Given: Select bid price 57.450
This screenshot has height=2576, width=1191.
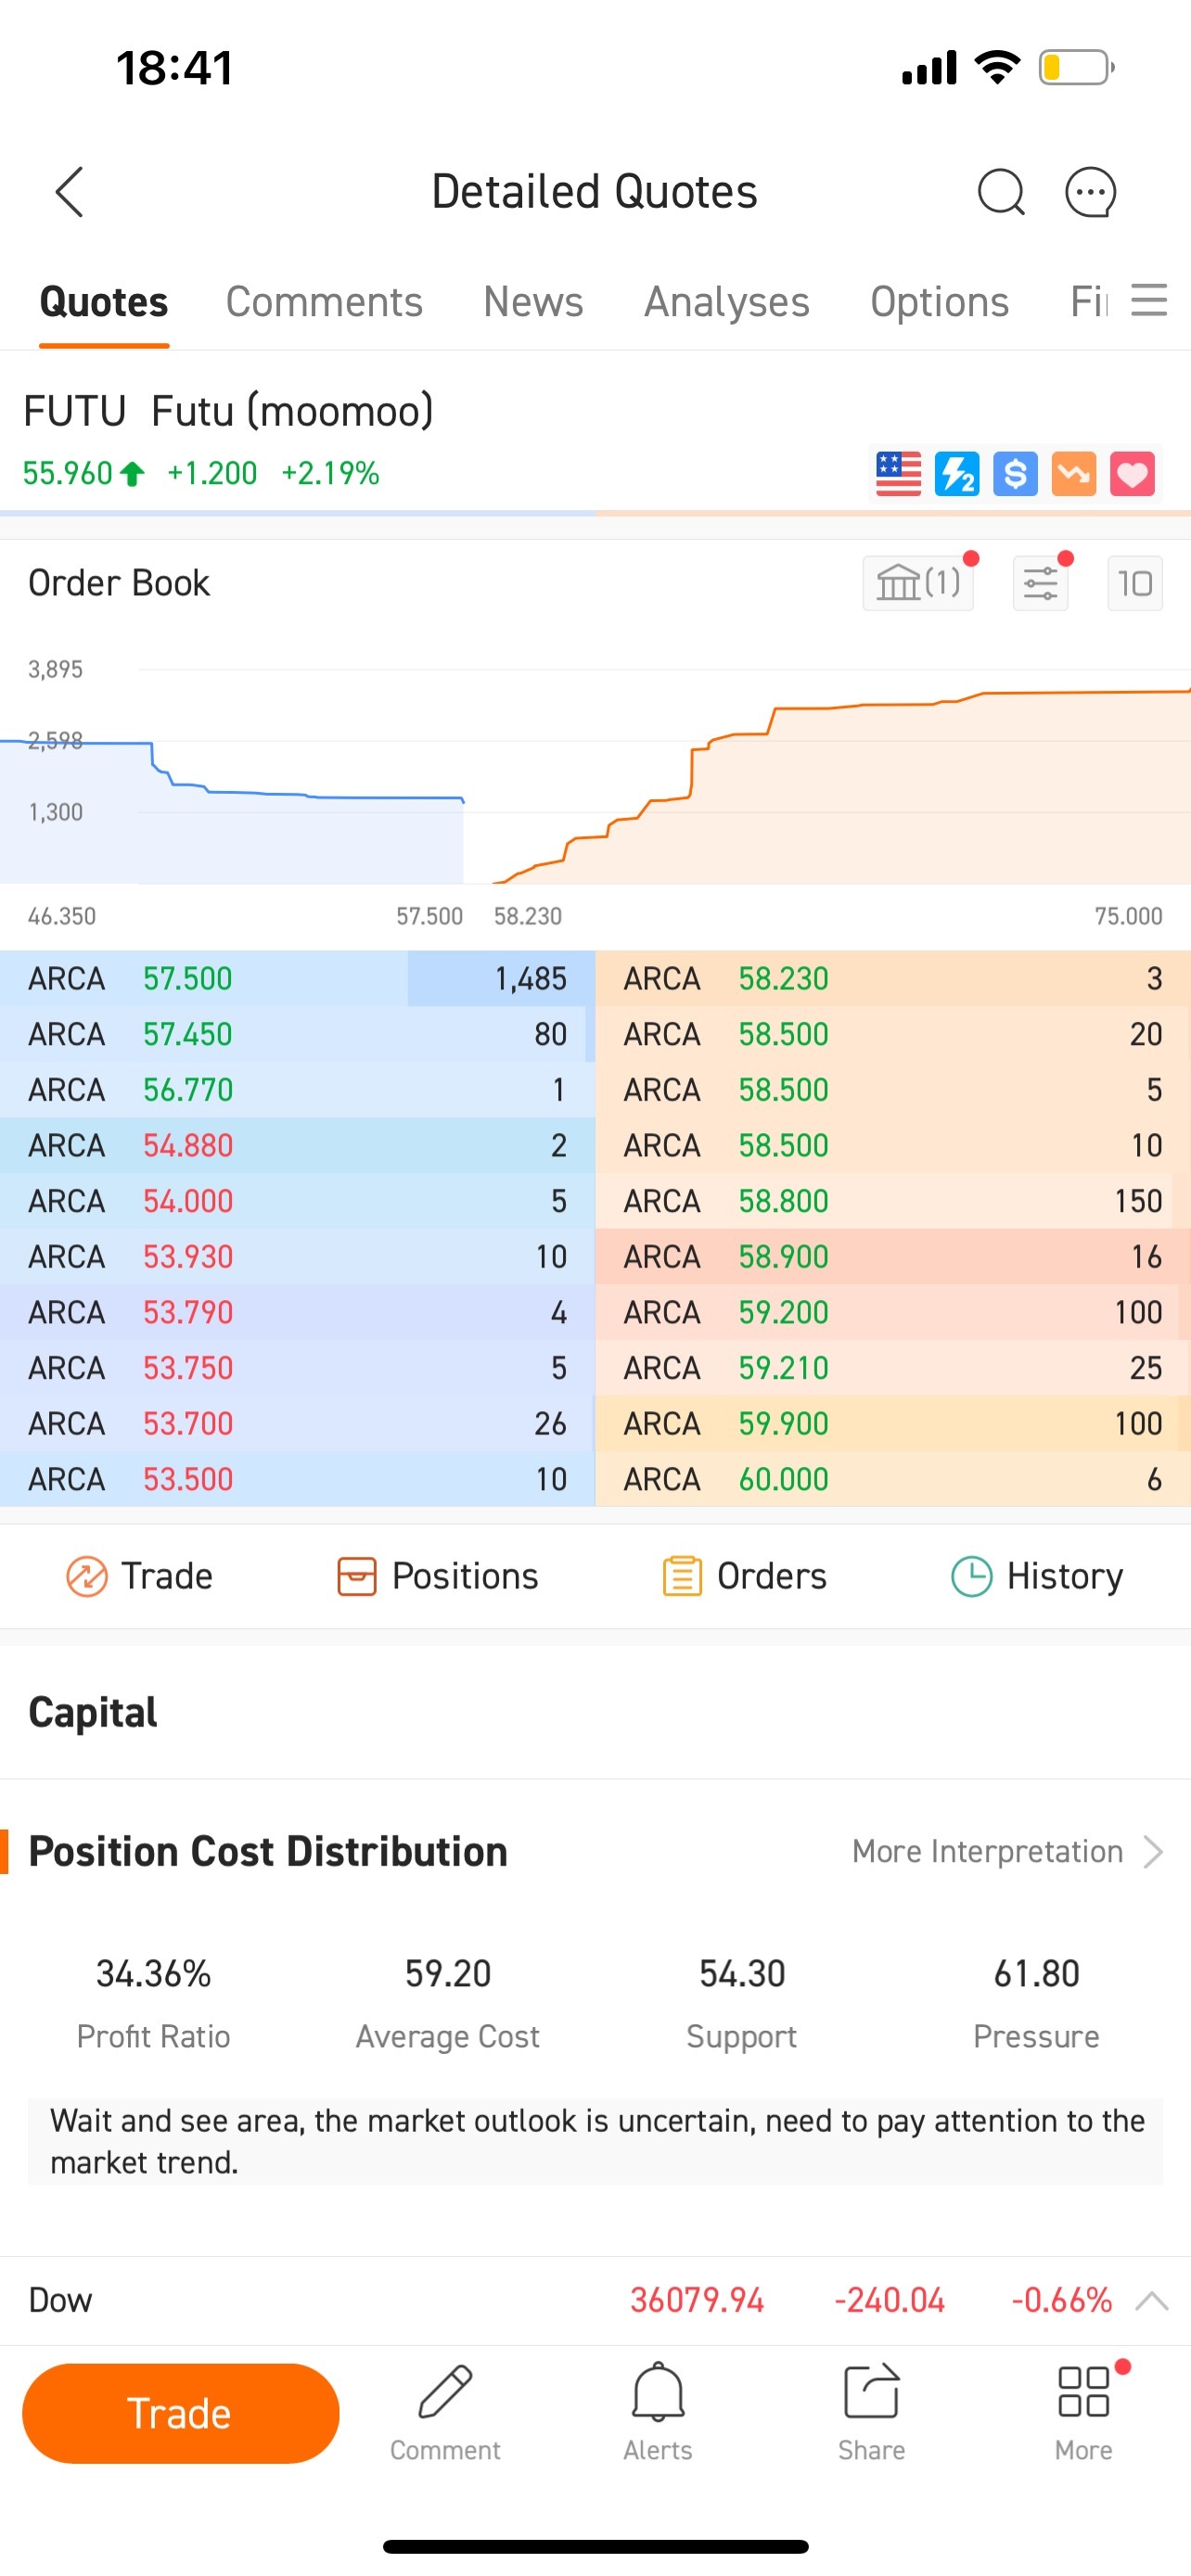Looking at the screenshot, I should tap(187, 1034).
